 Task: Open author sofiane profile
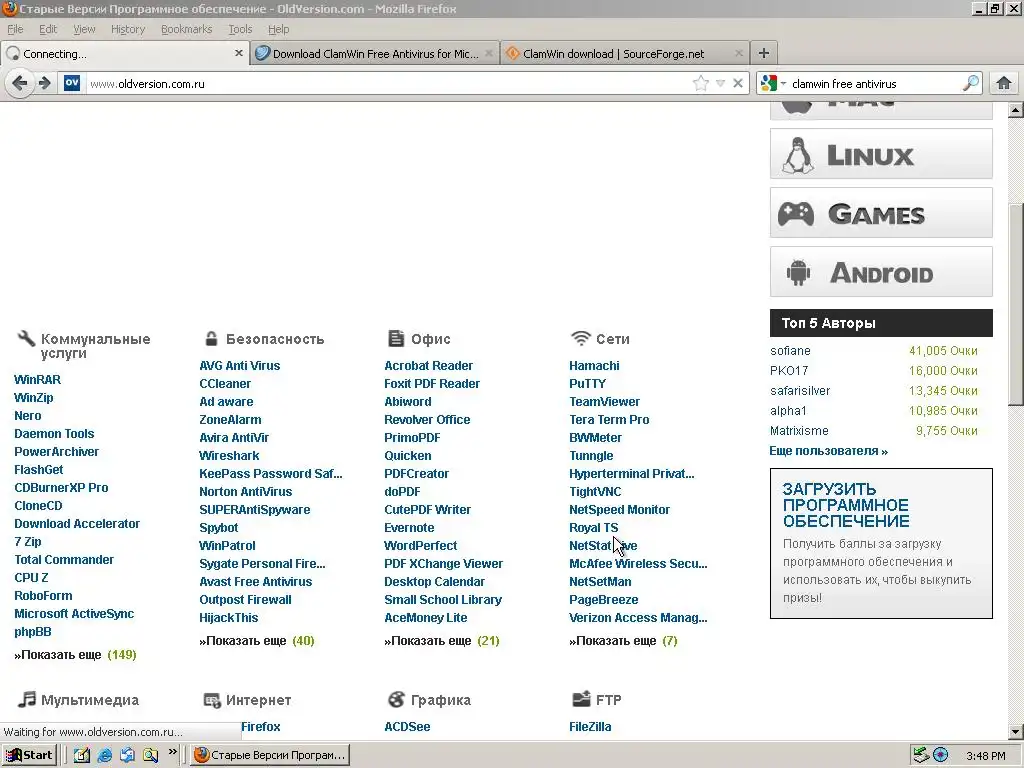click(790, 351)
